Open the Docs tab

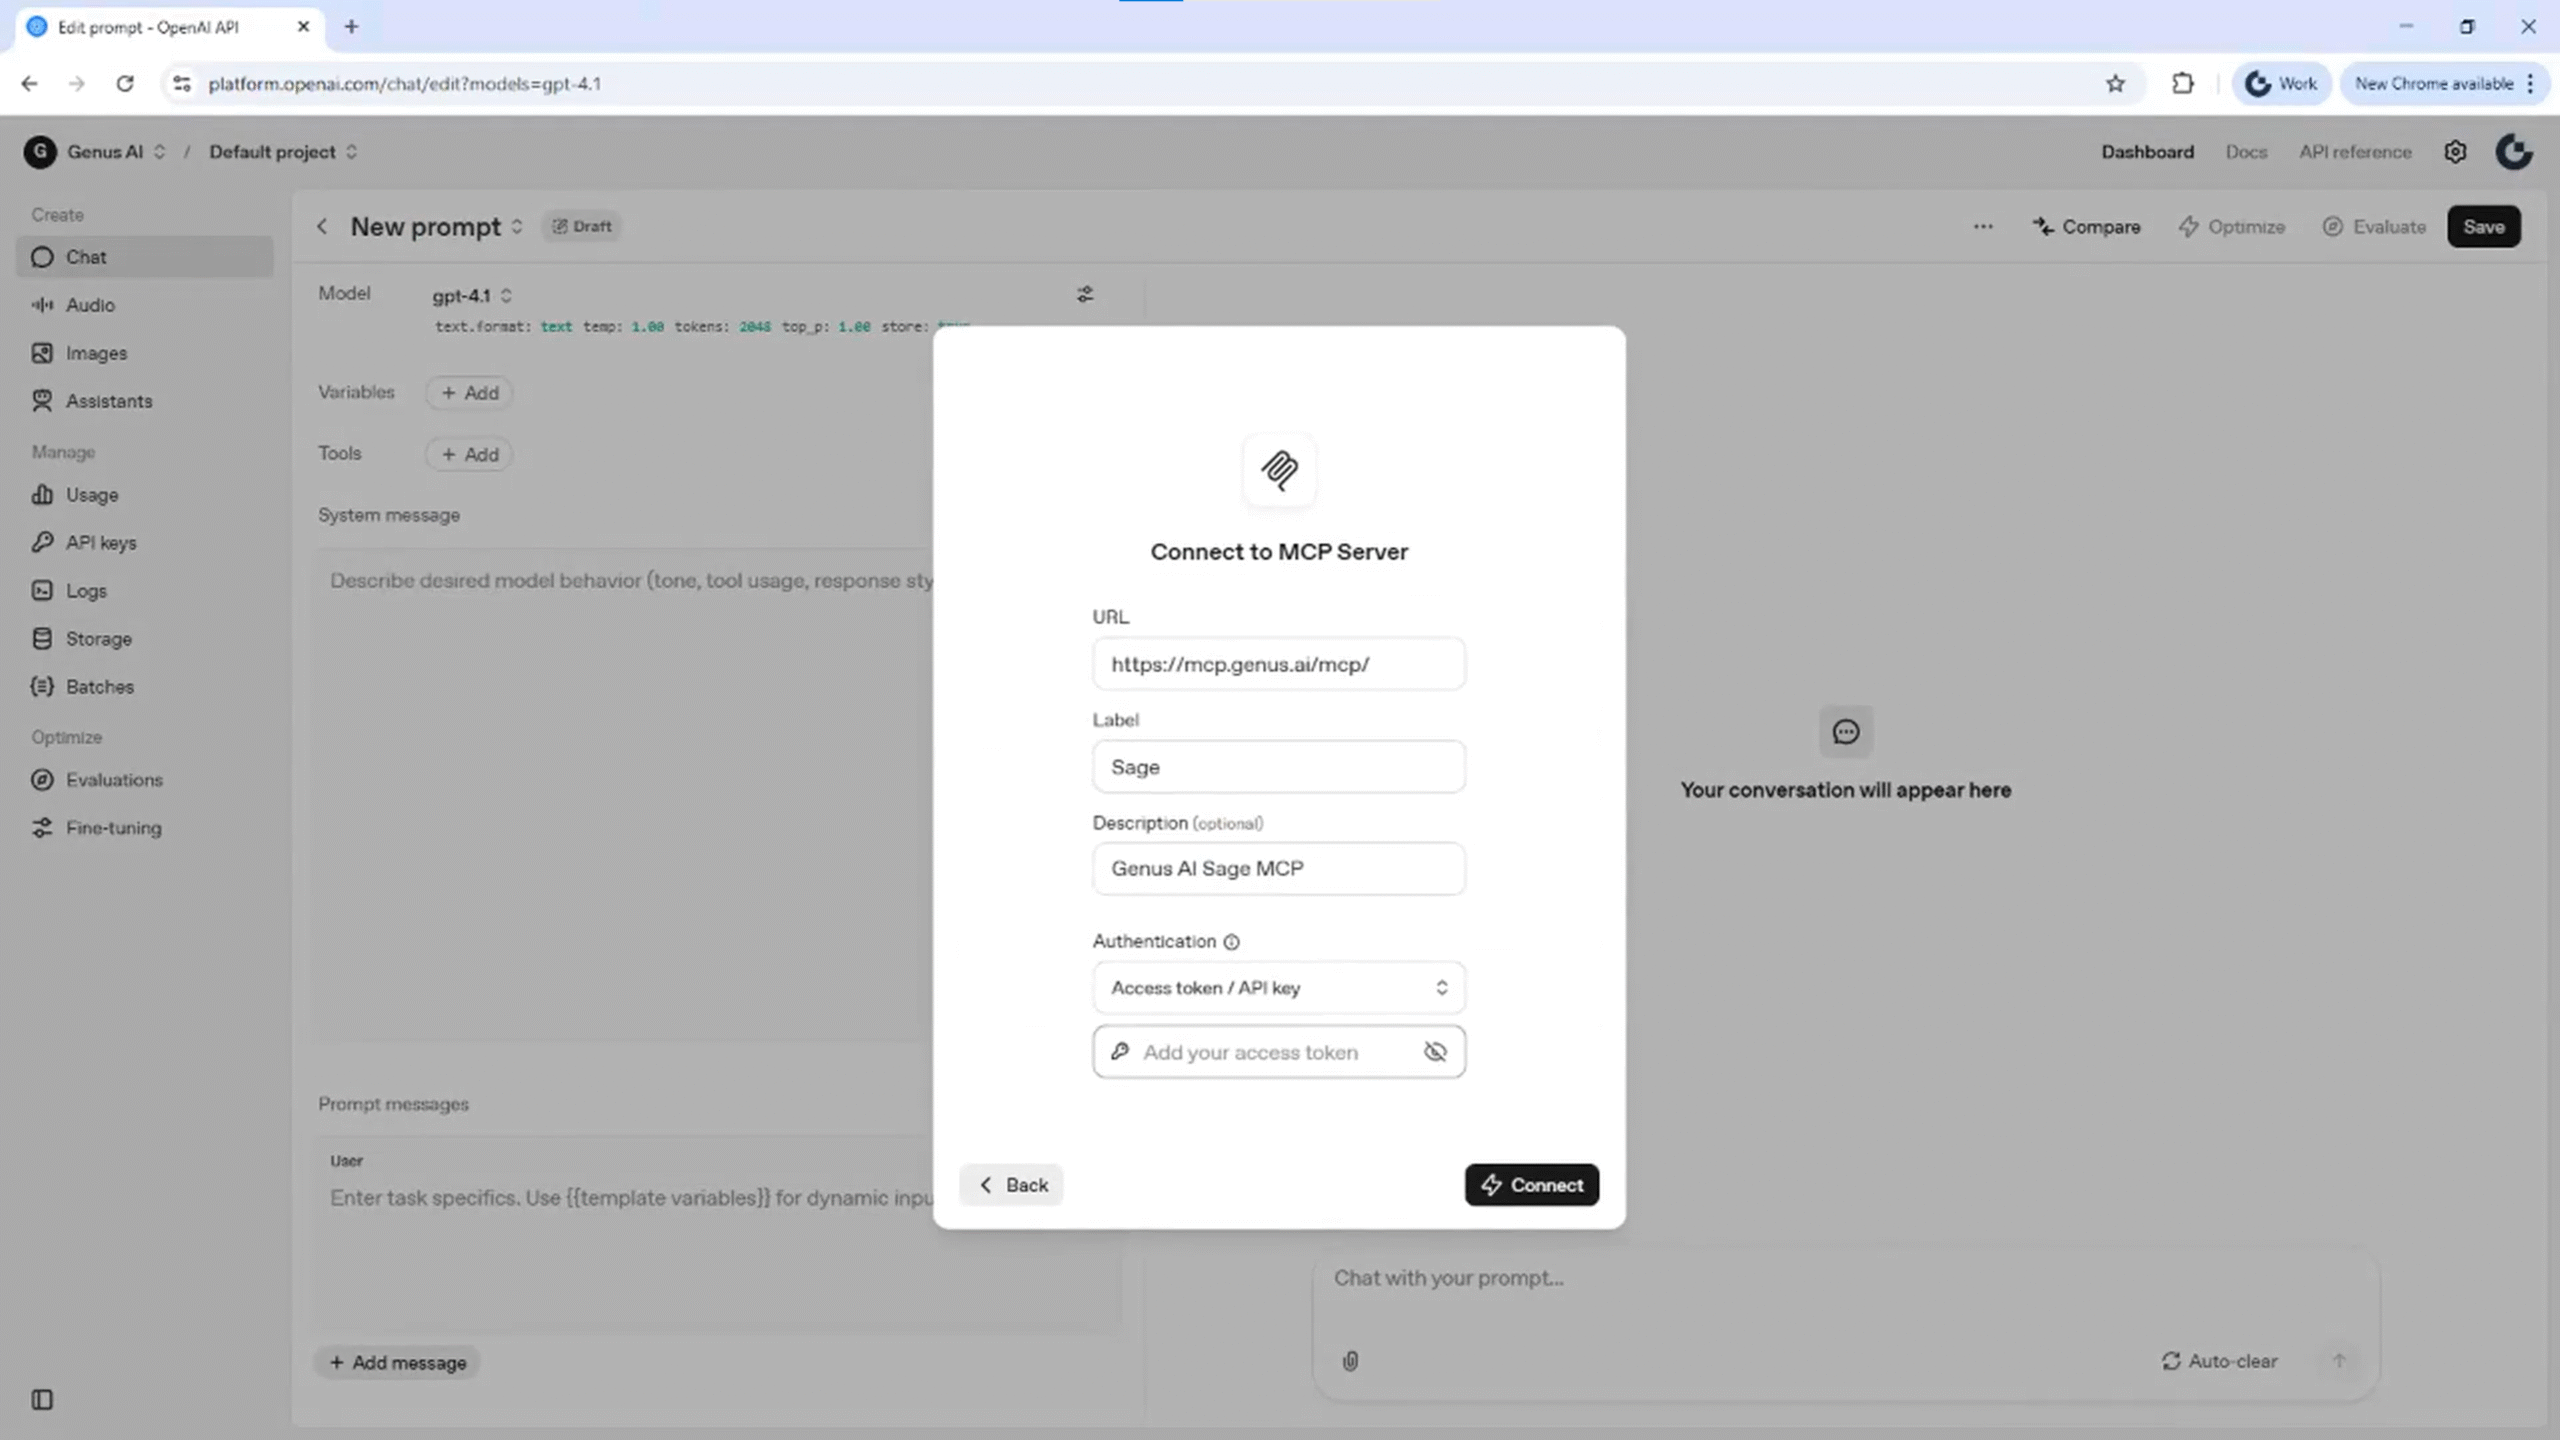2246,152
